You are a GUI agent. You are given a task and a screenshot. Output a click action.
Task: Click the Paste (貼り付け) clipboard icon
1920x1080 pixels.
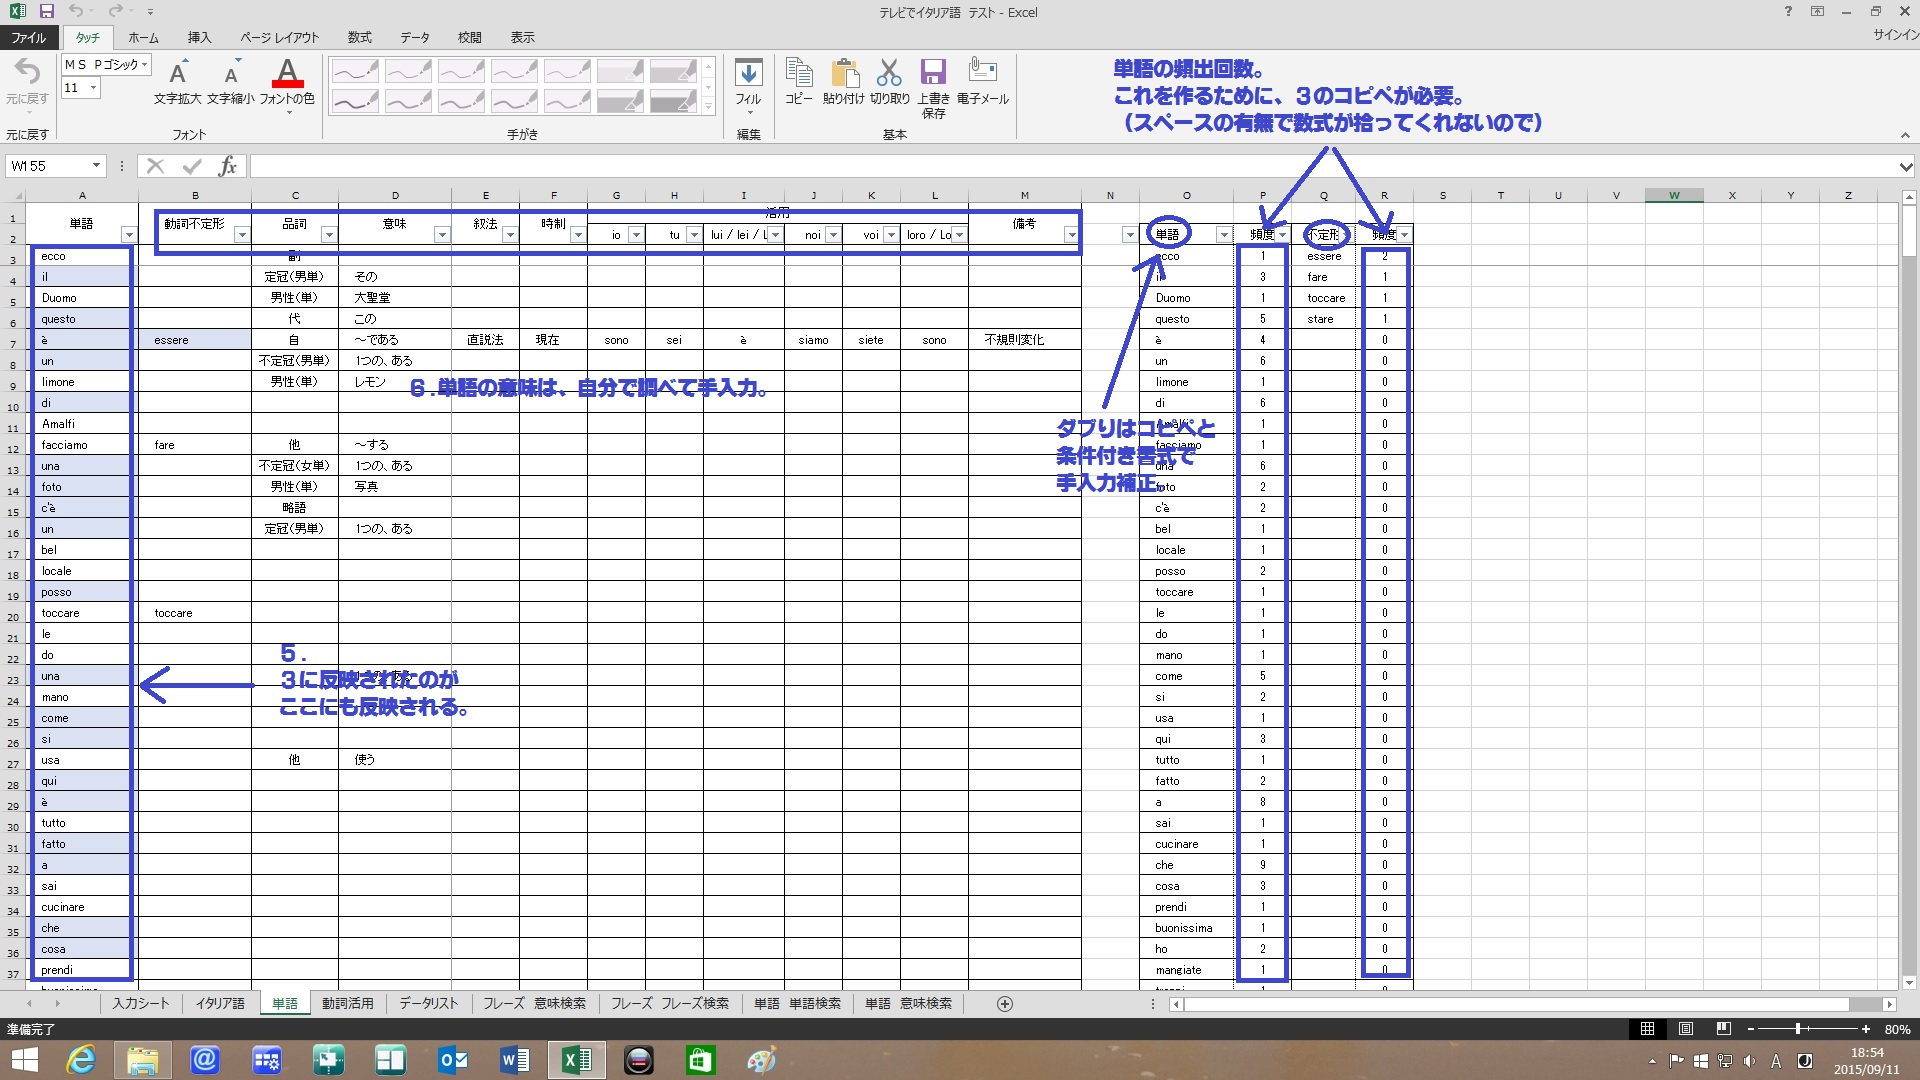click(x=843, y=74)
